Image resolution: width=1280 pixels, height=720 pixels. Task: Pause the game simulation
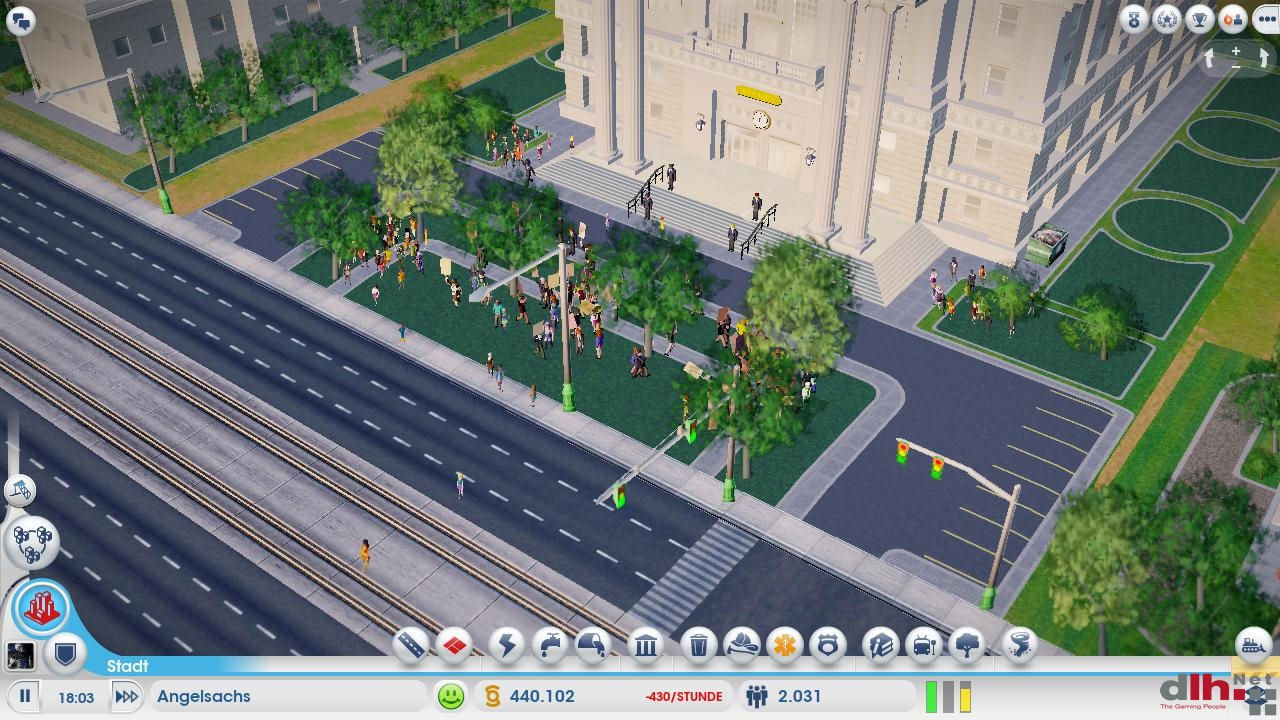coord(25,695)
